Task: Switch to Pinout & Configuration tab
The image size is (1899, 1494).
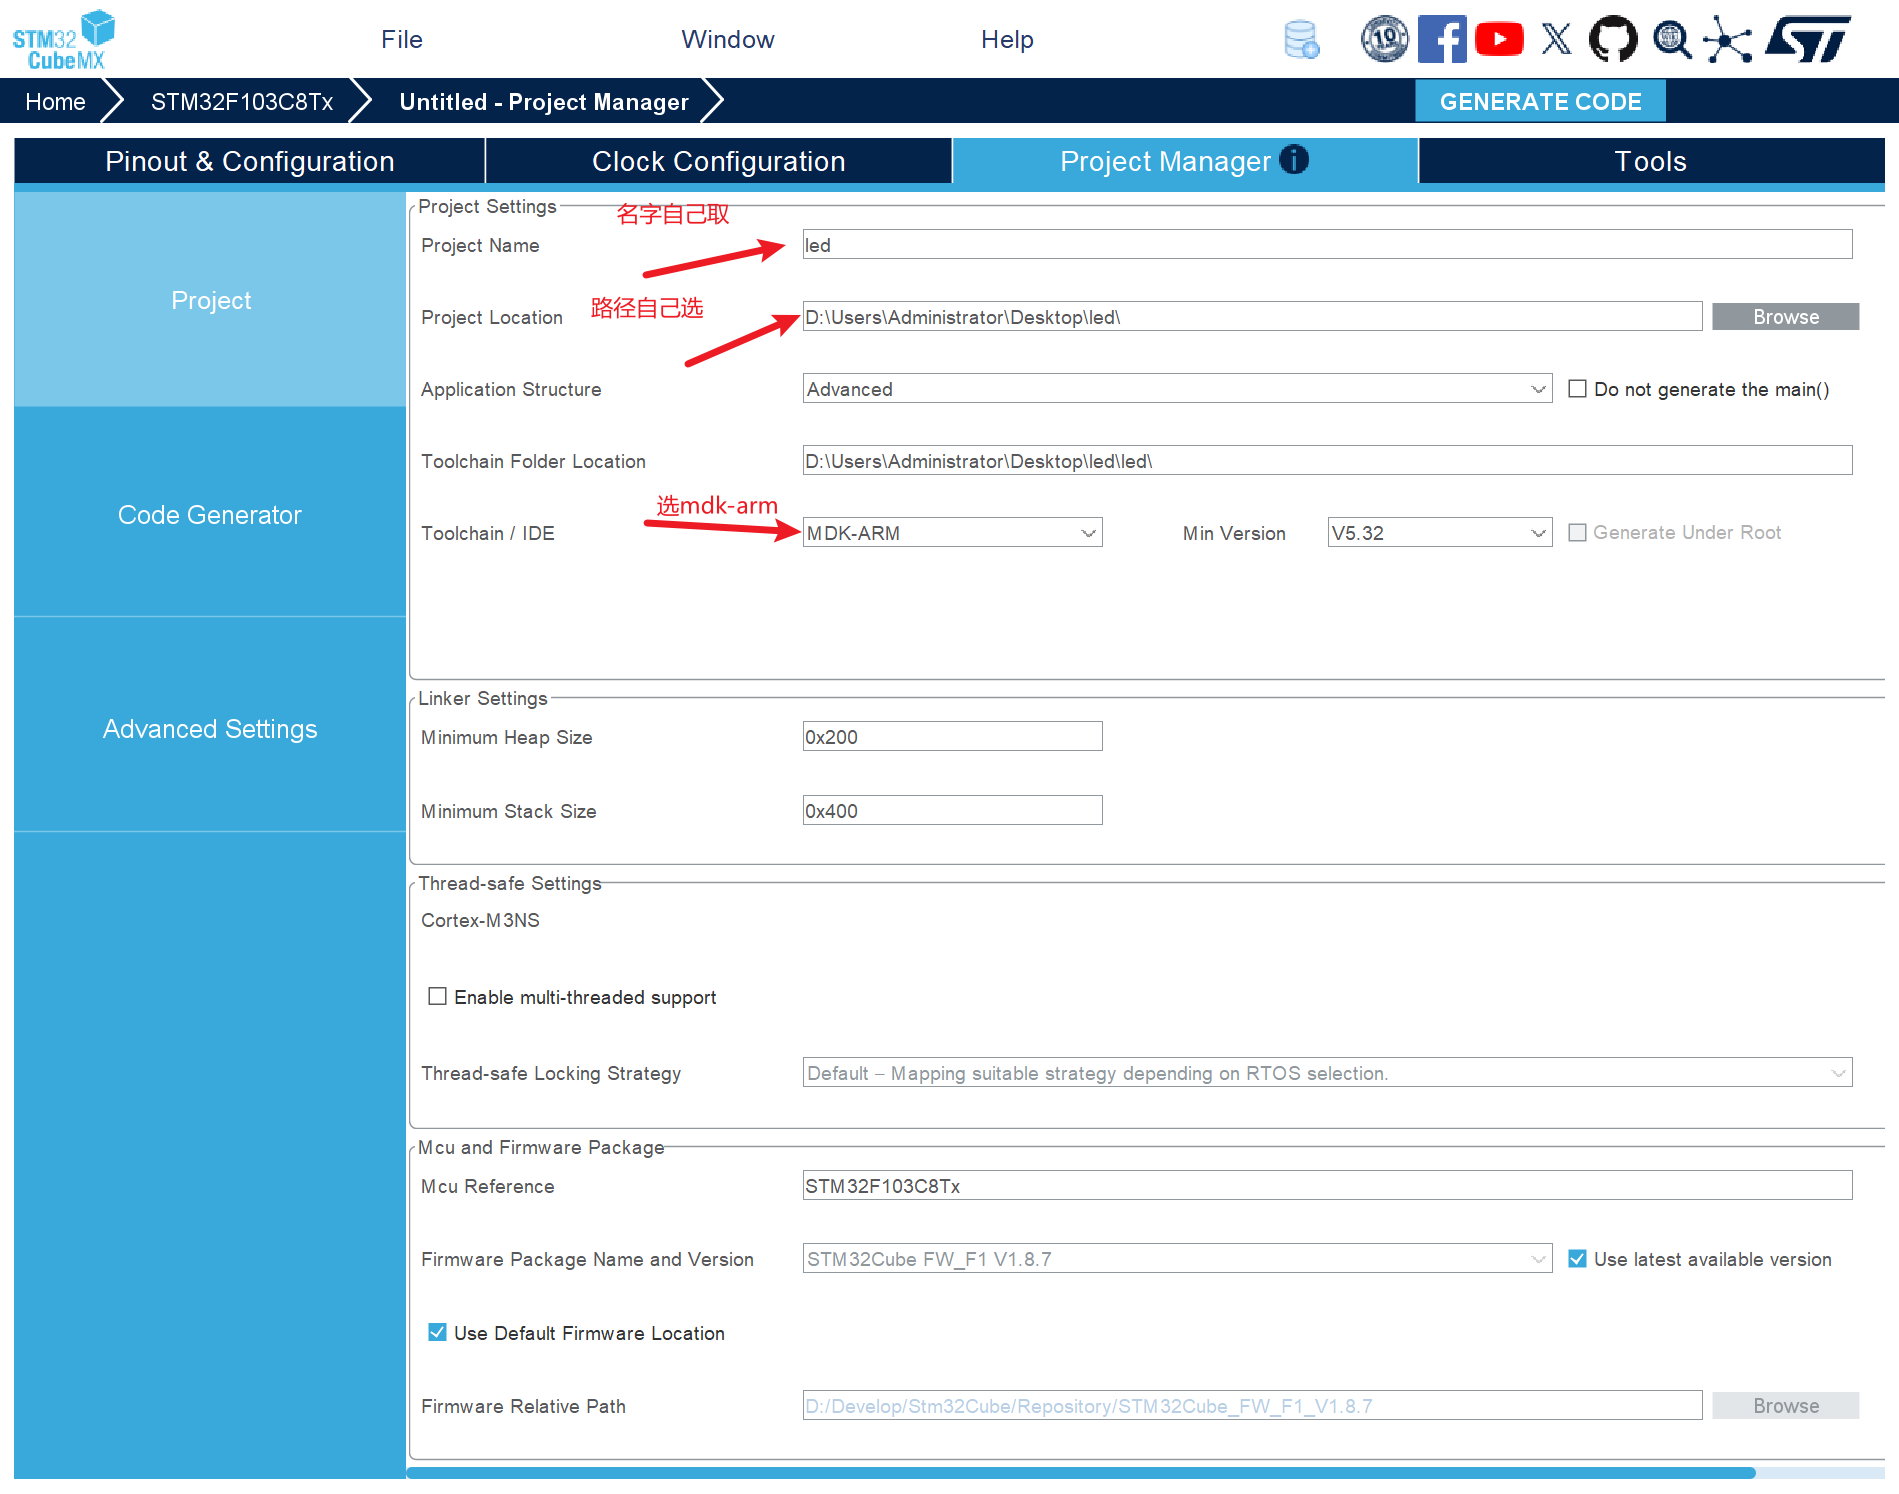Action: click(x=249, y=161)
